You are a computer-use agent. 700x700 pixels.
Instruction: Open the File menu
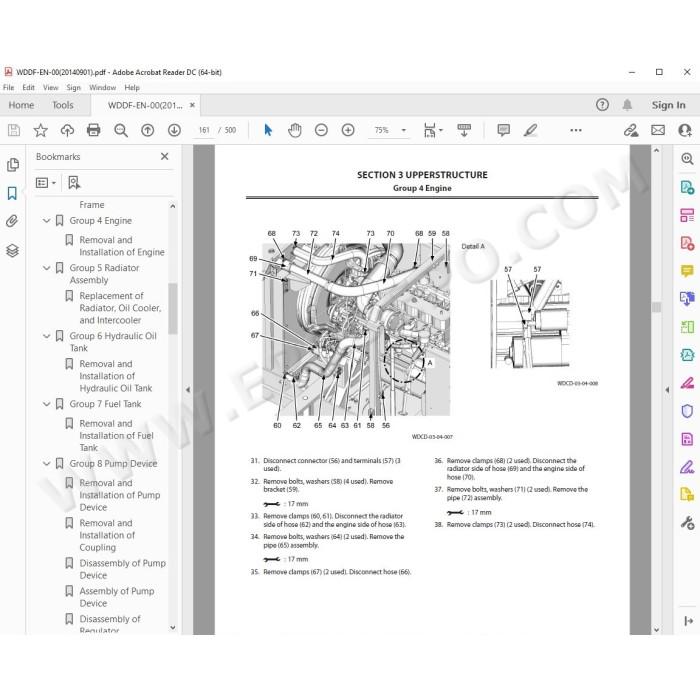point(8,88)
